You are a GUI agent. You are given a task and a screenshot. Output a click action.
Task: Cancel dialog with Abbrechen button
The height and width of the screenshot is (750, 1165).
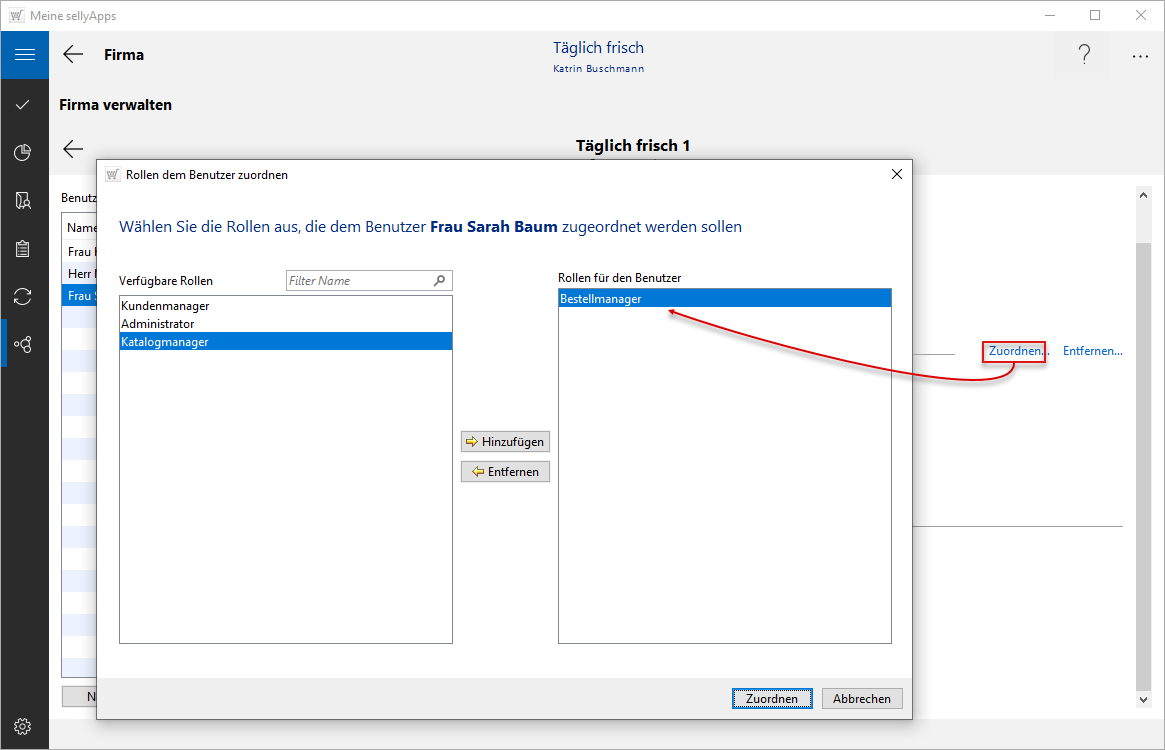coord(861,698)
